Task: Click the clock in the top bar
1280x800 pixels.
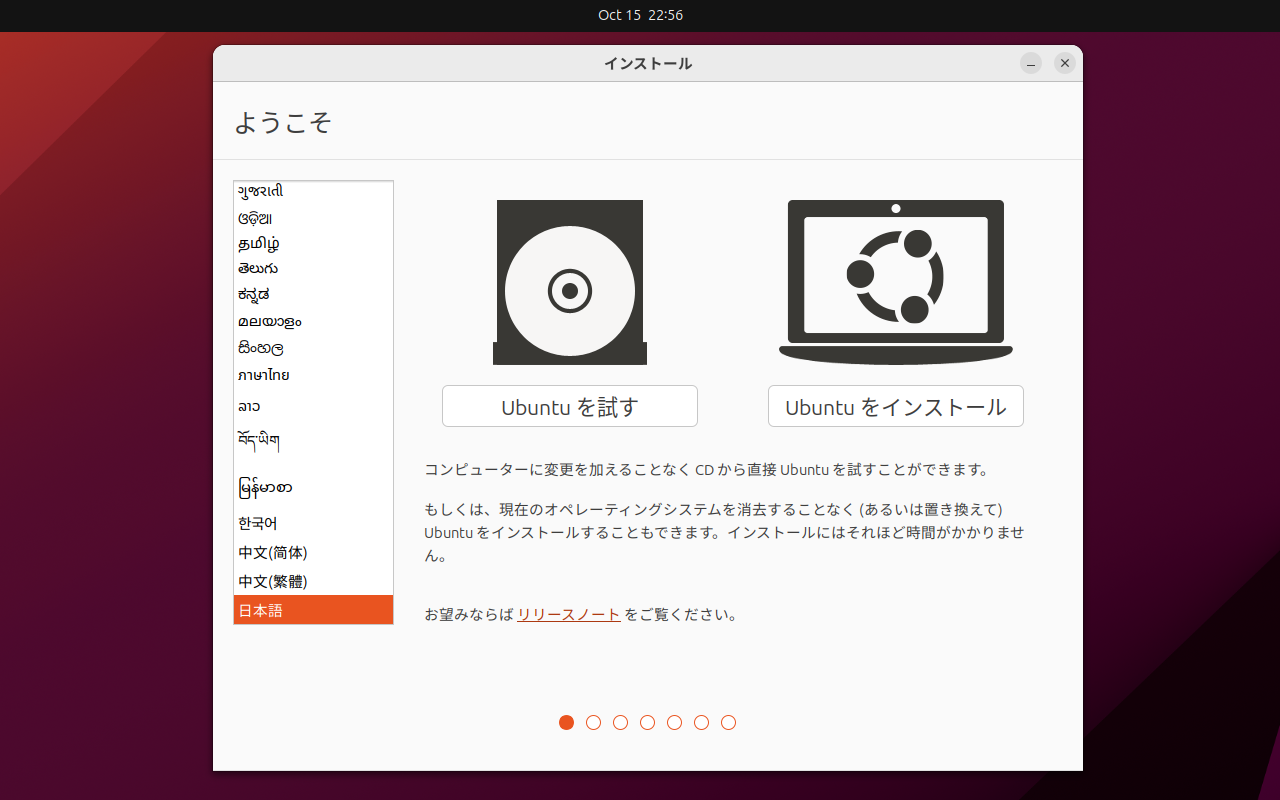Action: pos(640,15)
